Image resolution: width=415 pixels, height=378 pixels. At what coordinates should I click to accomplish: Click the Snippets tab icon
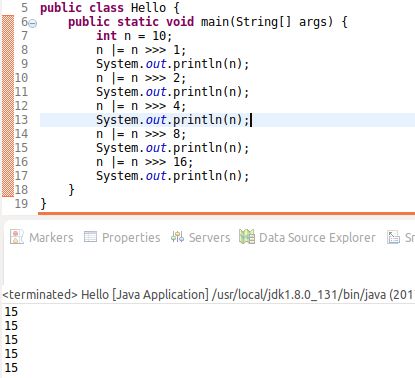pos(393,237)
